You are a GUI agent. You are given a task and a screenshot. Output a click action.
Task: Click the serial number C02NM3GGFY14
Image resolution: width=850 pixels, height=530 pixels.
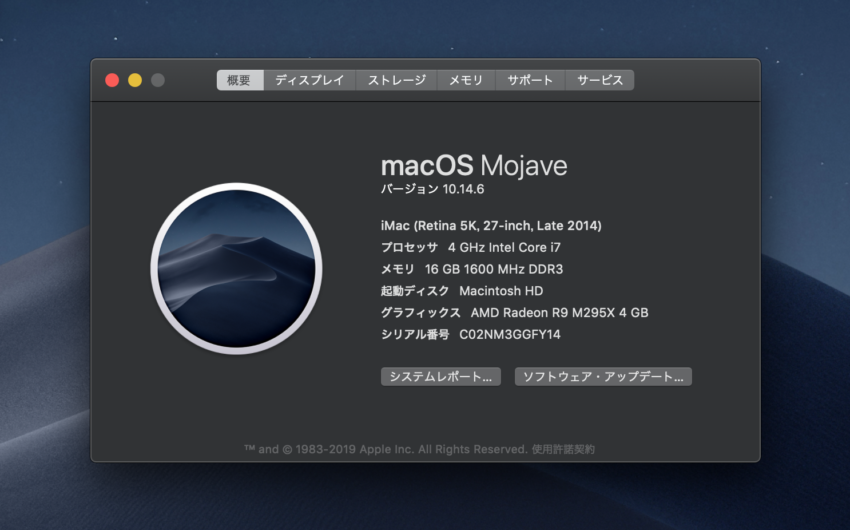point(509,335)
